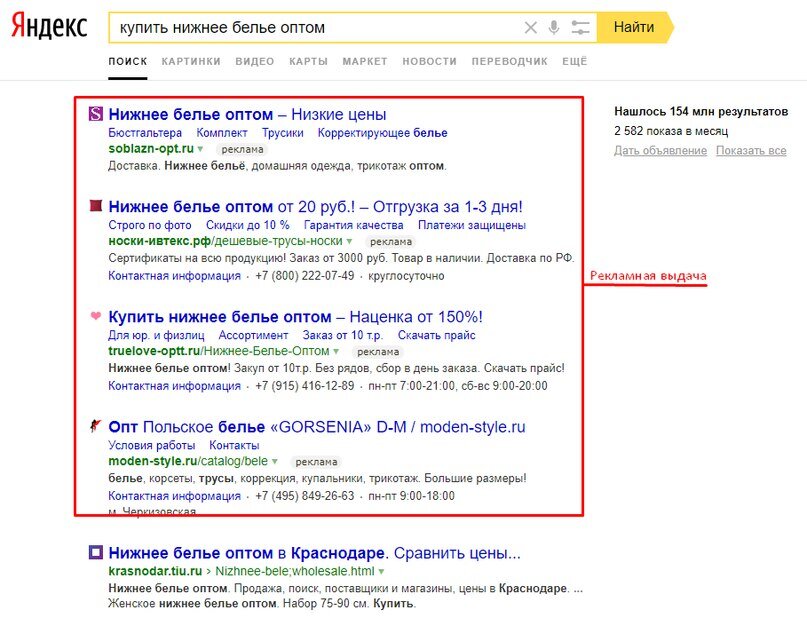Click the Дать объявление link
807x618 pixels.
click(x=660, y=150)
